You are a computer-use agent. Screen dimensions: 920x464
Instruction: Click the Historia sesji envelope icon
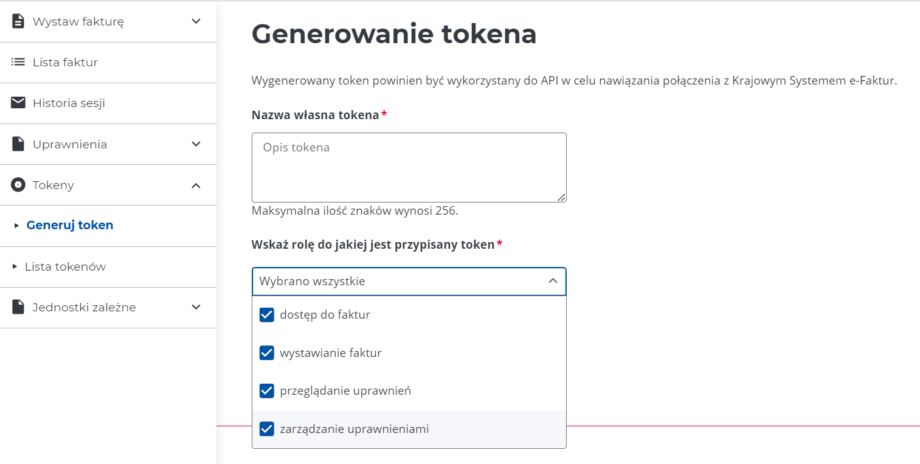pyautogui.click(x=18, y=103)
